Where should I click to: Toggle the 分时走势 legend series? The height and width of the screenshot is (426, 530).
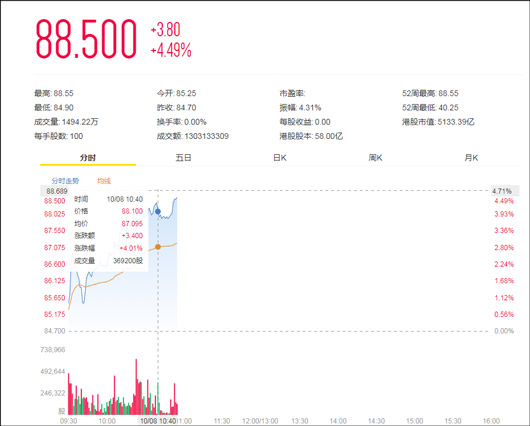65,181
